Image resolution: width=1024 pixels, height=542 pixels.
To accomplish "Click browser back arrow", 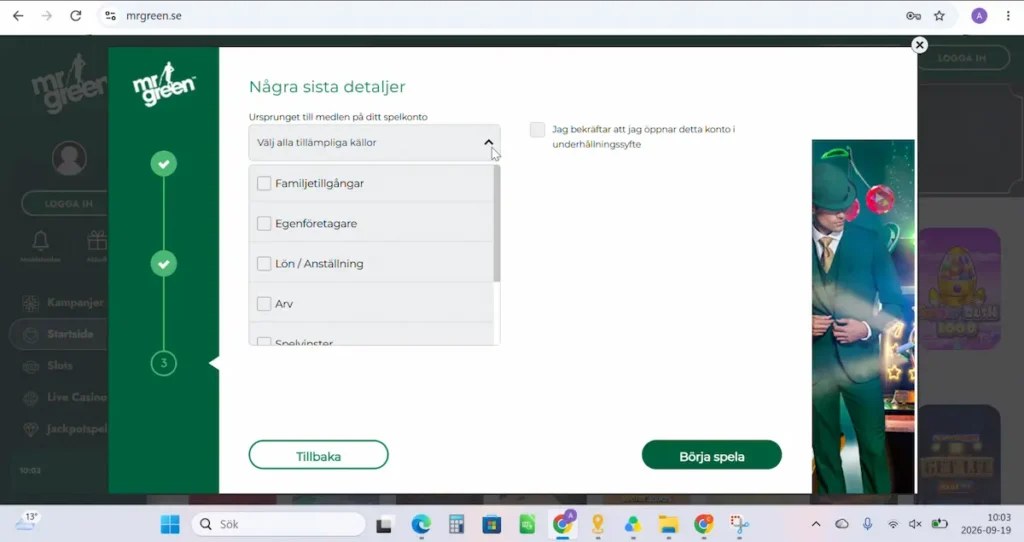I will pyautogui.click(x=18, y=16).
